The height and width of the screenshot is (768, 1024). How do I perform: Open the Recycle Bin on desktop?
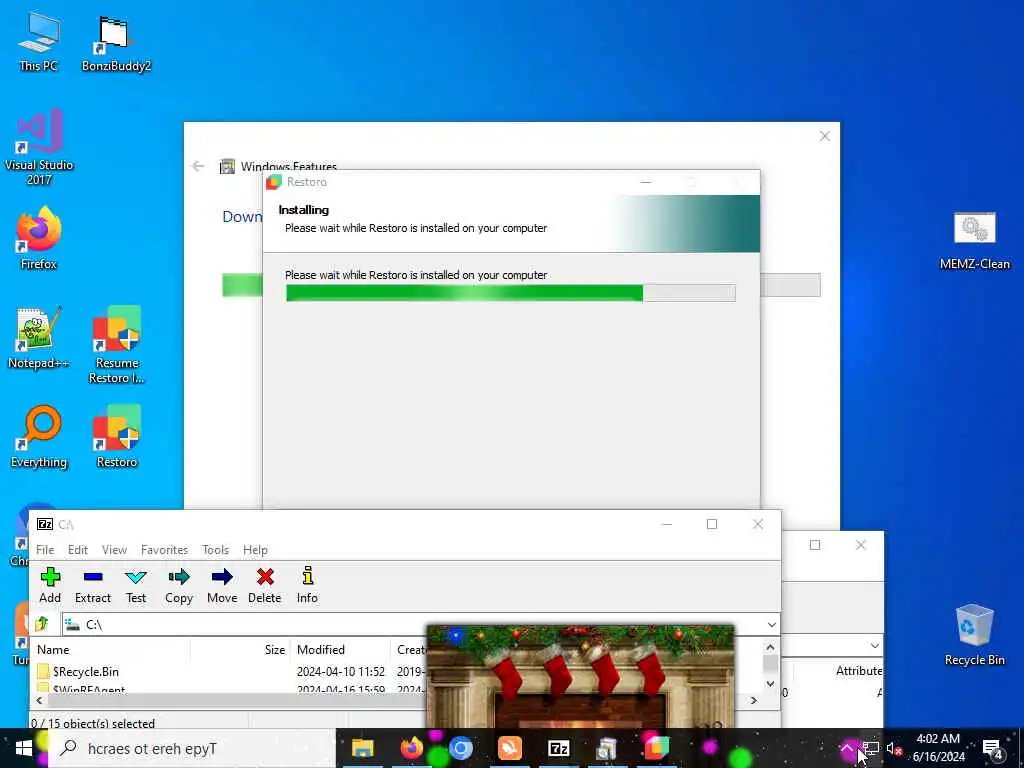click(x=974, y=635)
